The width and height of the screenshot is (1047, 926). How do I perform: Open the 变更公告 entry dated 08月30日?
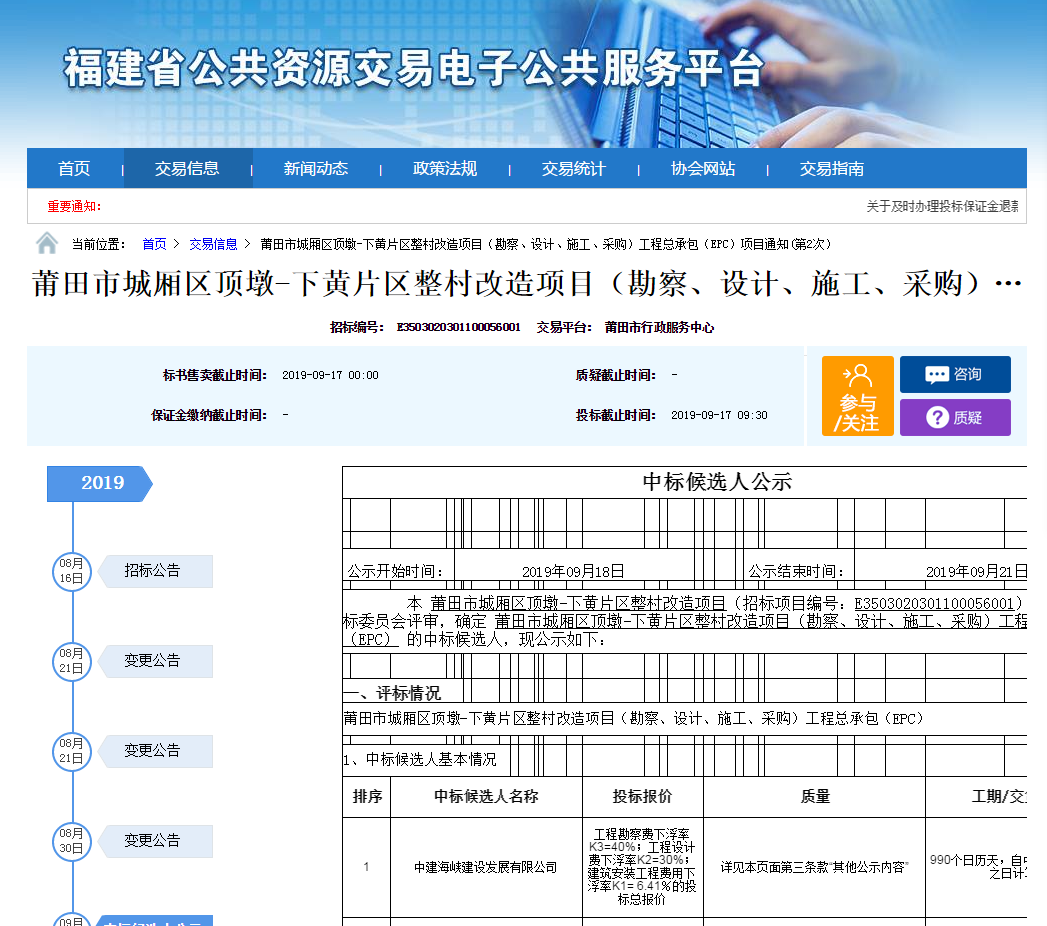(x=153, y=841)
